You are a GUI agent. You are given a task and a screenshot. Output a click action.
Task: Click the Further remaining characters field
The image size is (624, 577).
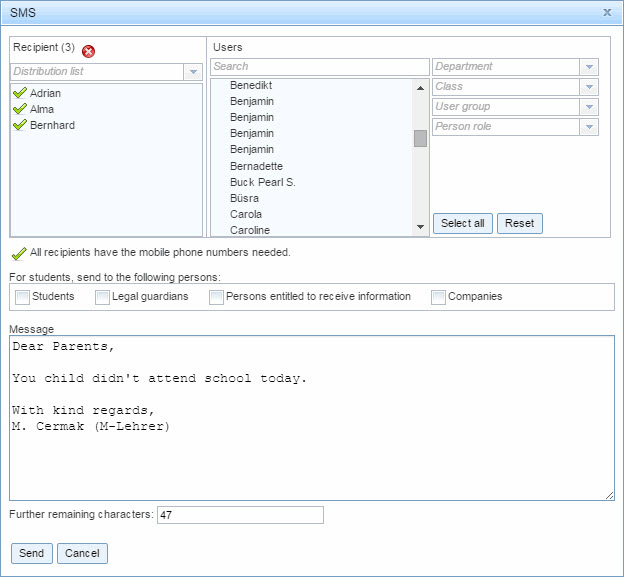pos(240,515)
